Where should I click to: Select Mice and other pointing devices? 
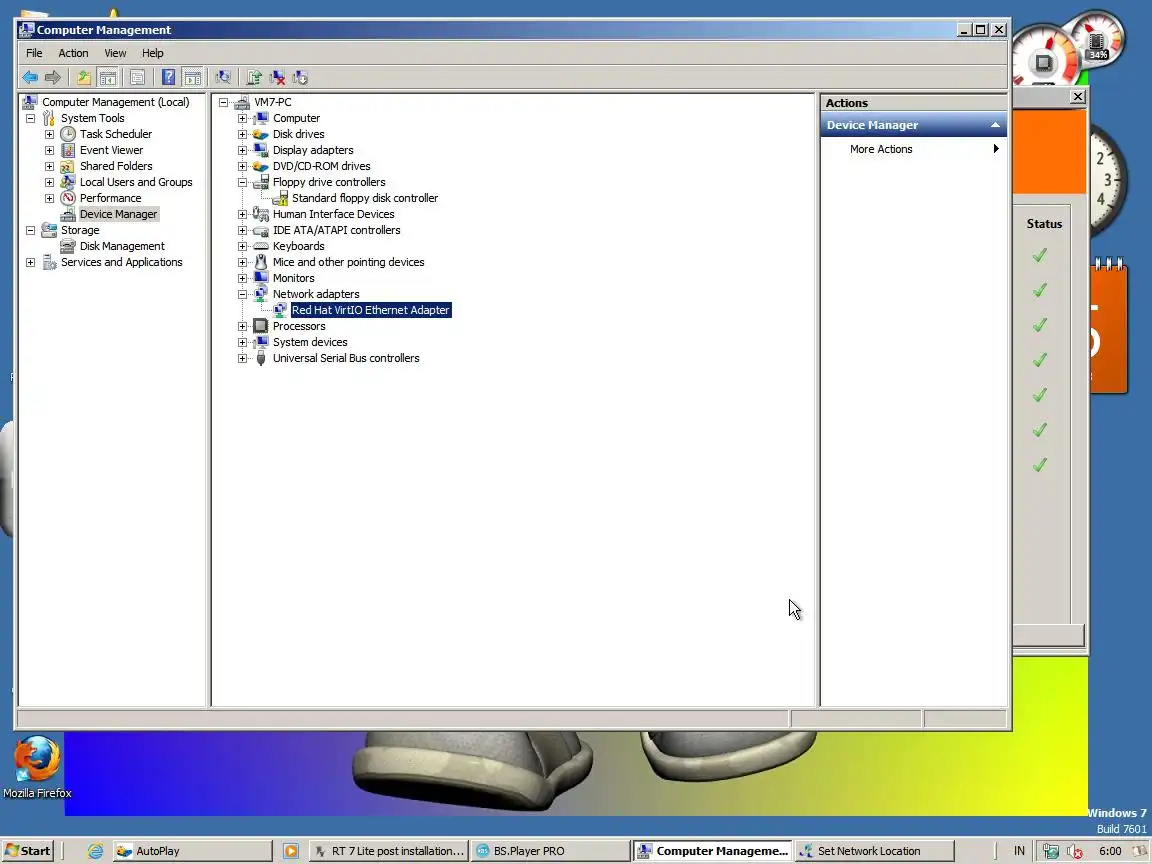[348, 262]
